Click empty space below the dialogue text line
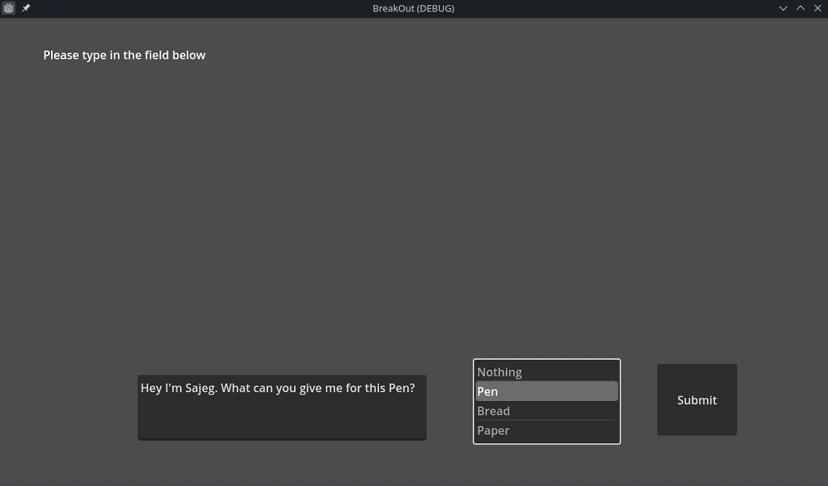Viewport: 828px width, 486px height. click(x=282, y=420)
